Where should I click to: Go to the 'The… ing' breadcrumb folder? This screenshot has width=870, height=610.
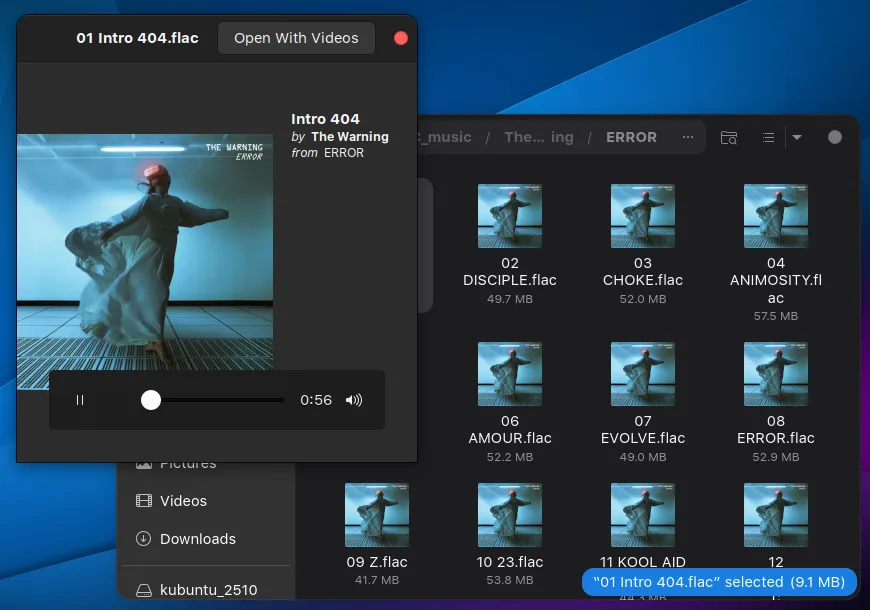pyautogui.click(x=538, y=137)
